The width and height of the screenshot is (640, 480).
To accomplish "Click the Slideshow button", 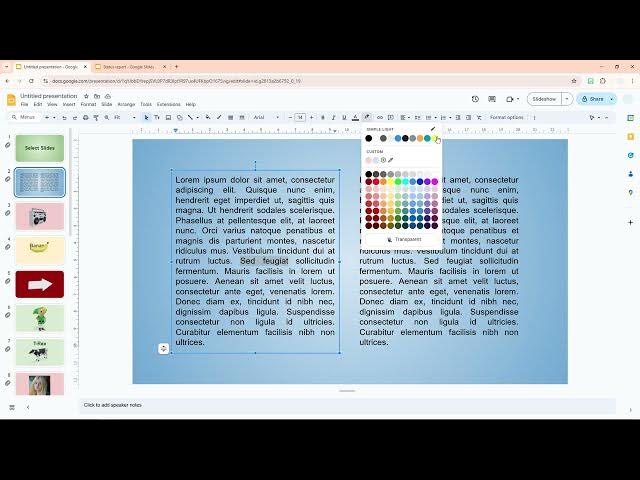I will coord(544,99).
